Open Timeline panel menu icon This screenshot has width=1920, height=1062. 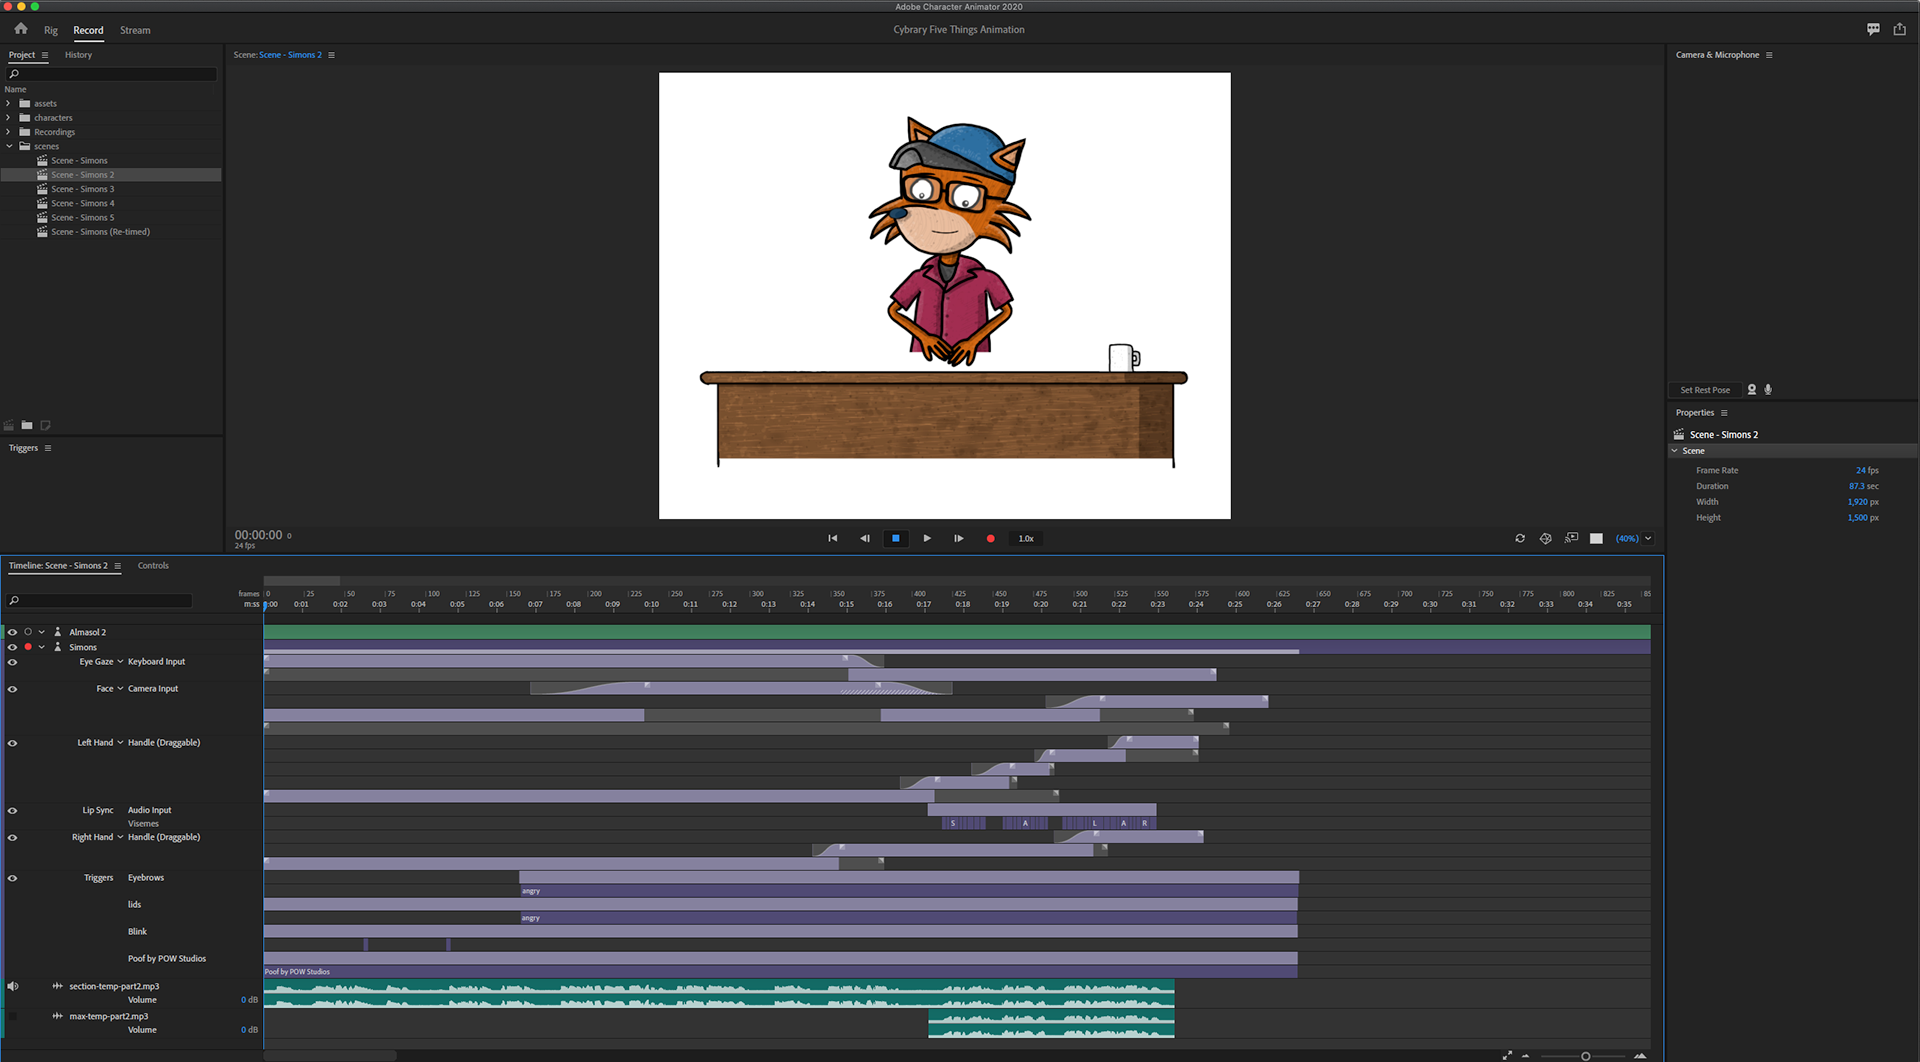[x=118, y=566]
